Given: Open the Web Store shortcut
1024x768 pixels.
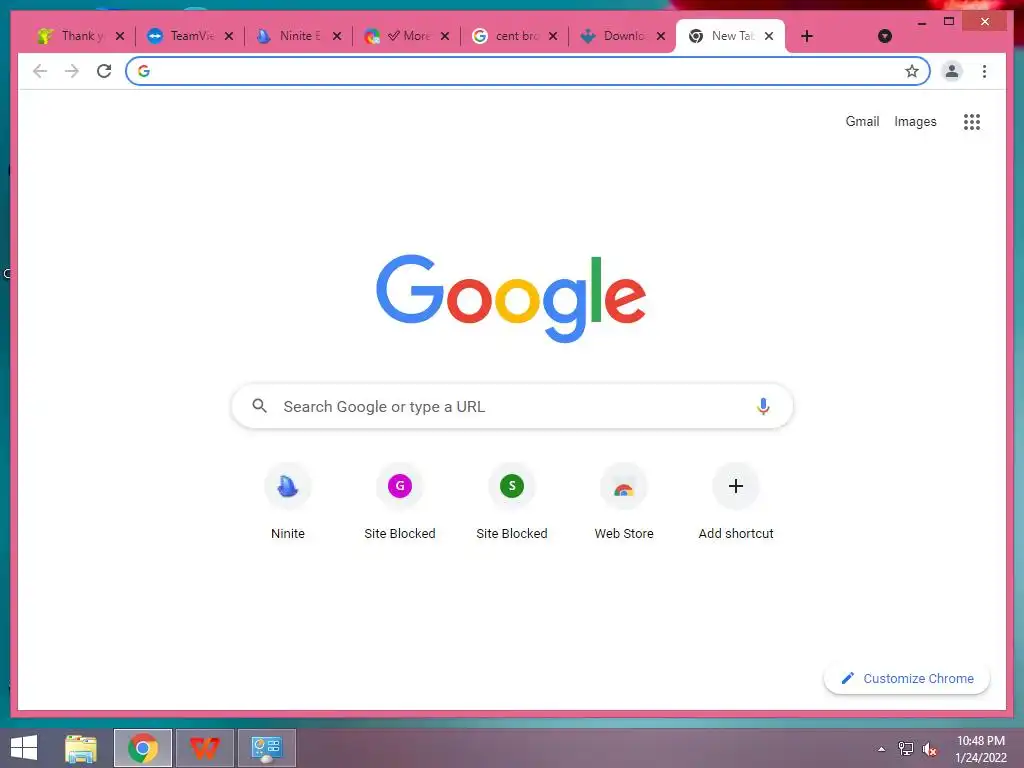Looking at the screenshot, I should pyautogui.click(x=624, y=502).
